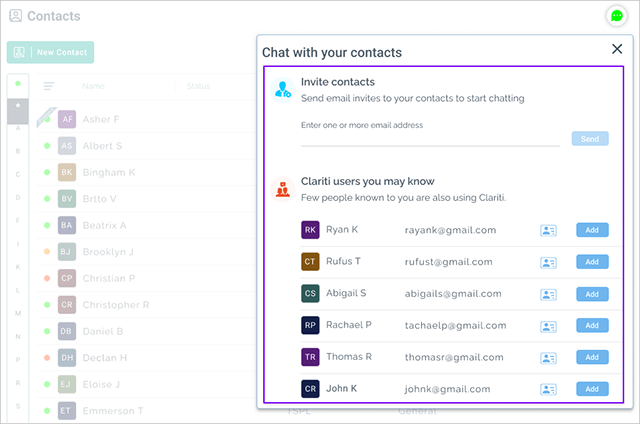Create a New Contact
This screenshot has width=640, height=424.
(50, 52)
